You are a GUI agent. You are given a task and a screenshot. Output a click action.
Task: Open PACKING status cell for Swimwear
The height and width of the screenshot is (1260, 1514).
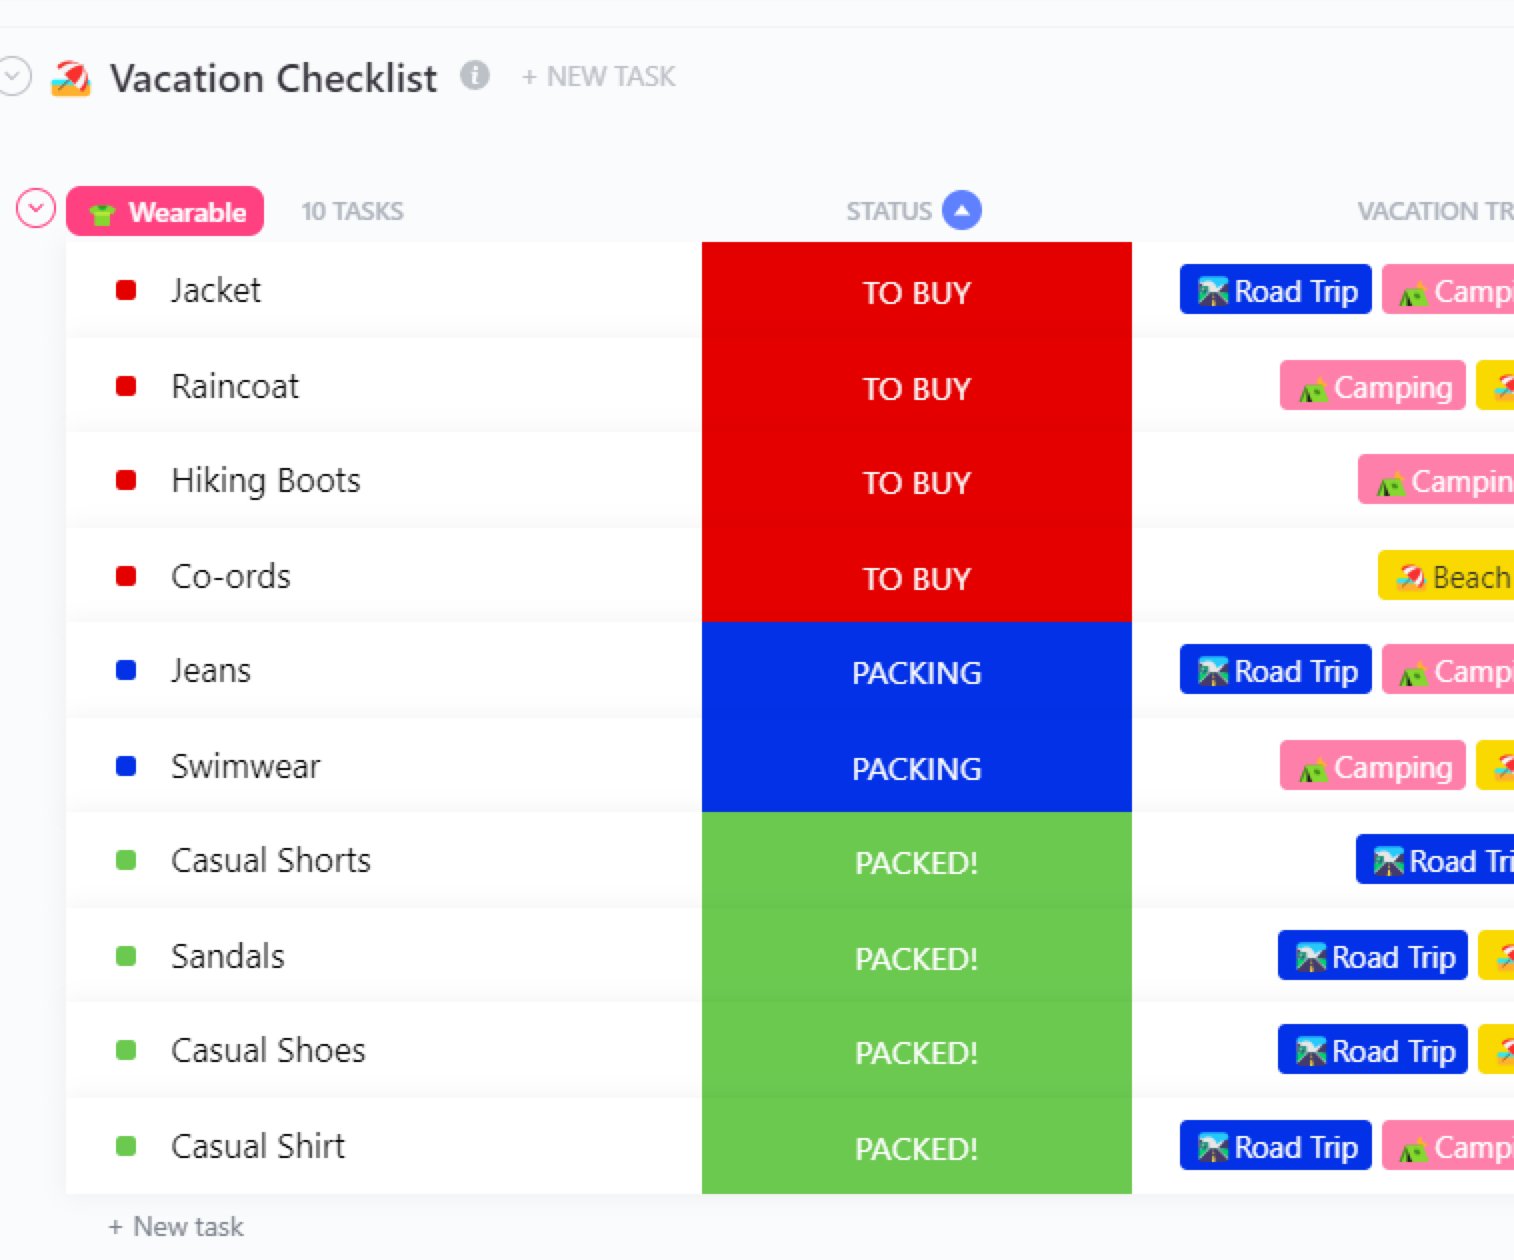pos(916,768)
